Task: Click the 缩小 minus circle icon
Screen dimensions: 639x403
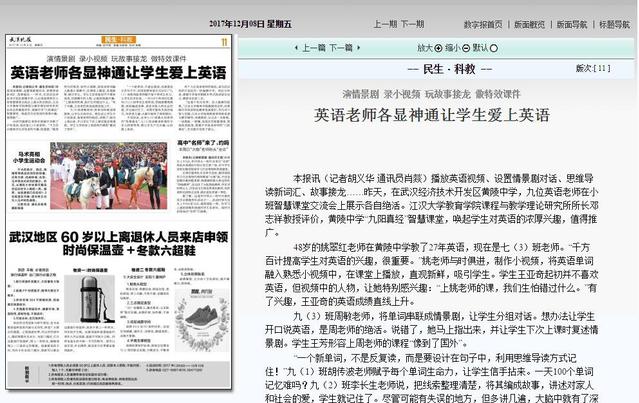Action: pos(466,48)
